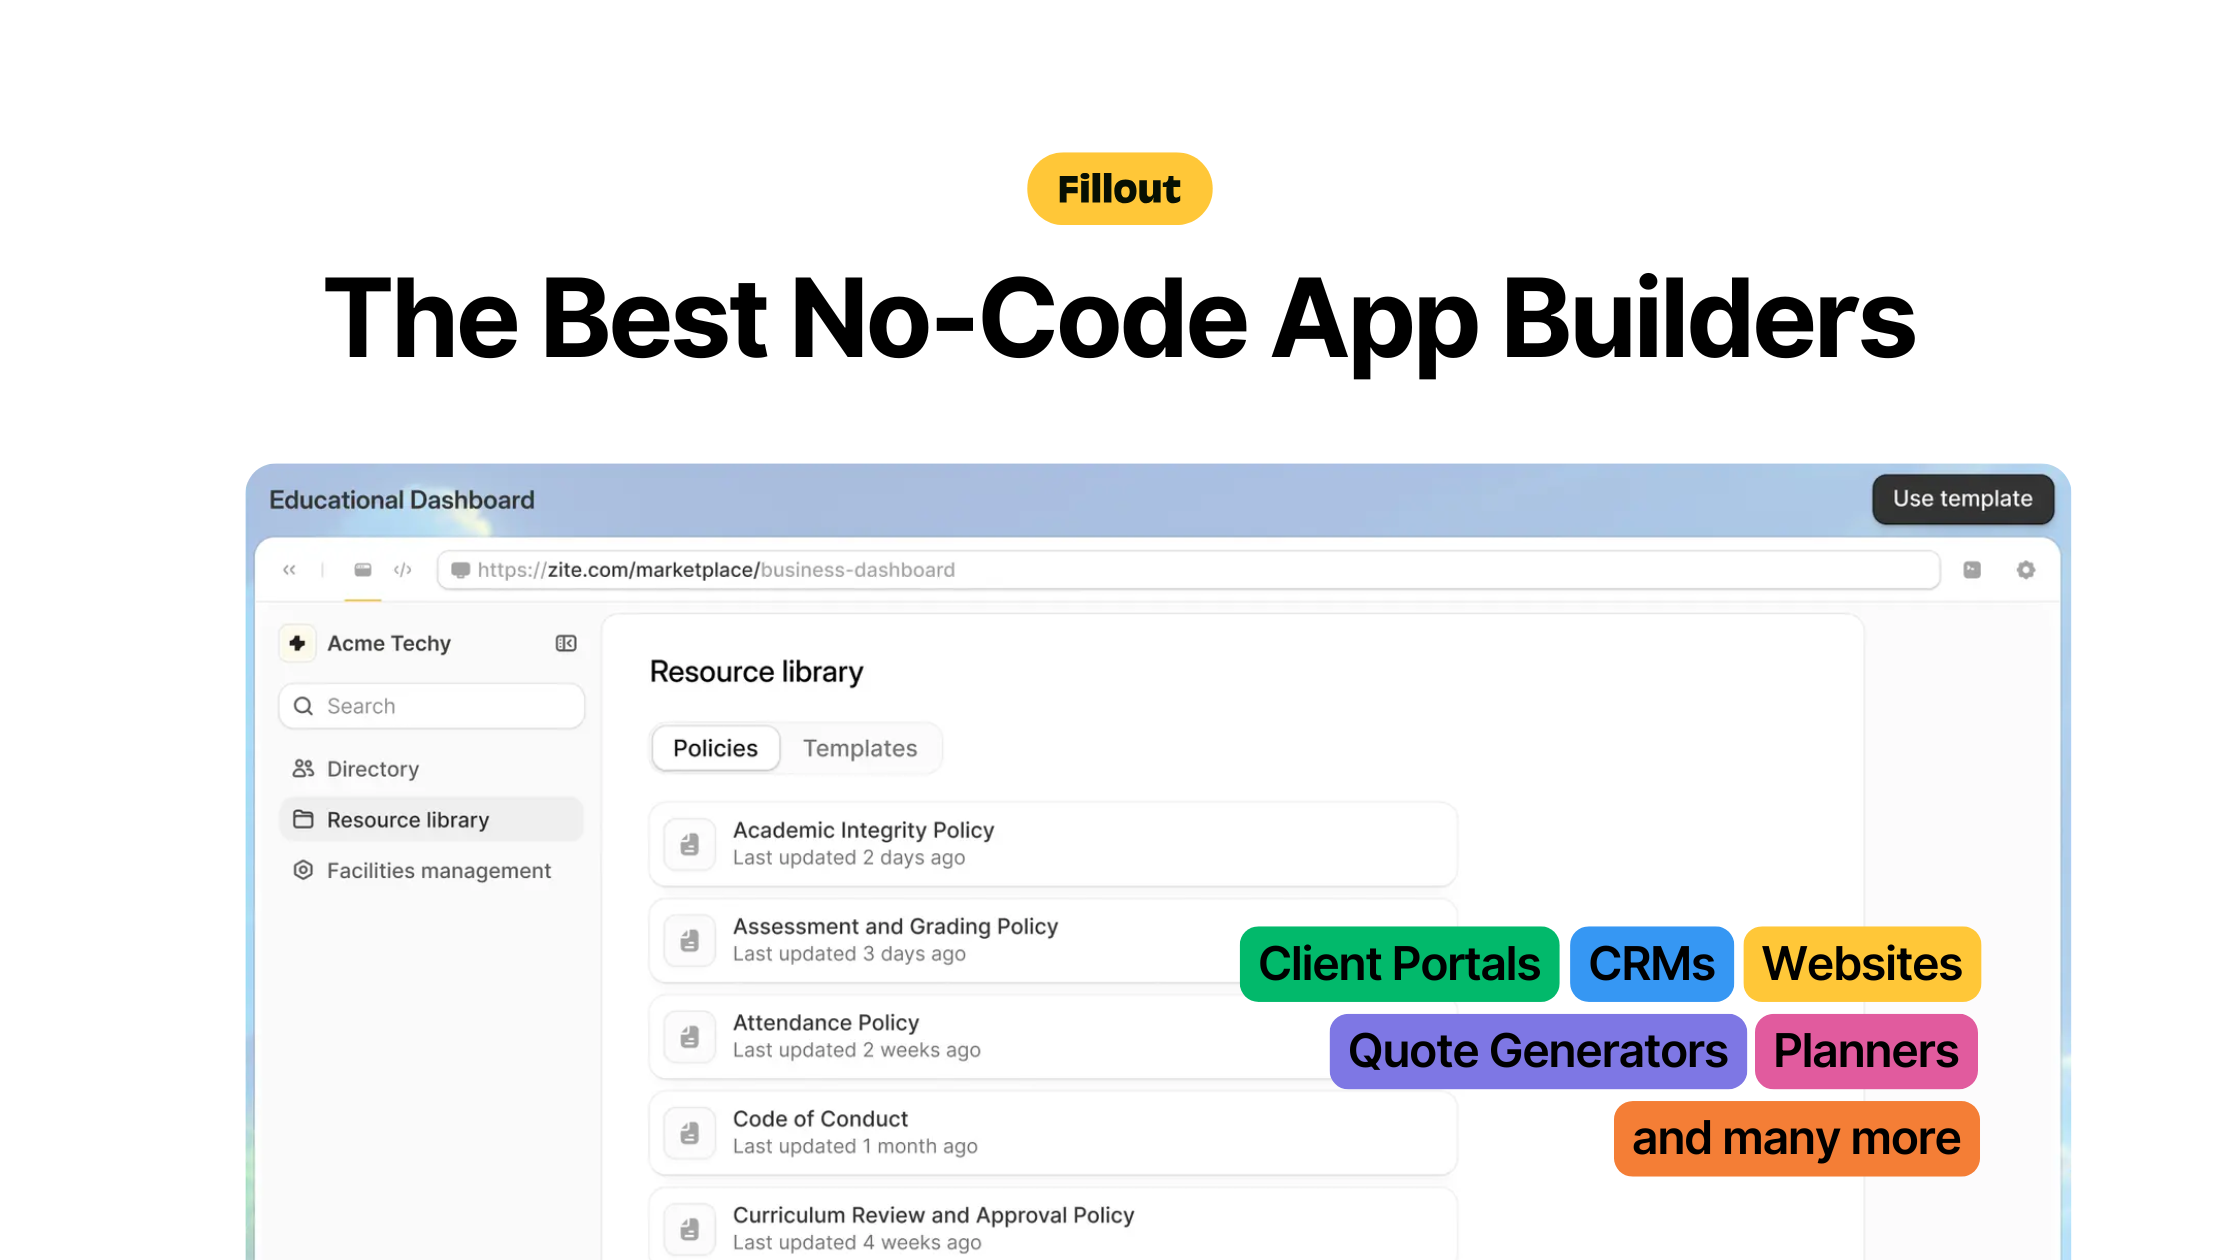2240x1260 pixels.
Task: Click Last updated 1 month ago text
Action: [x=855, y=1146]
